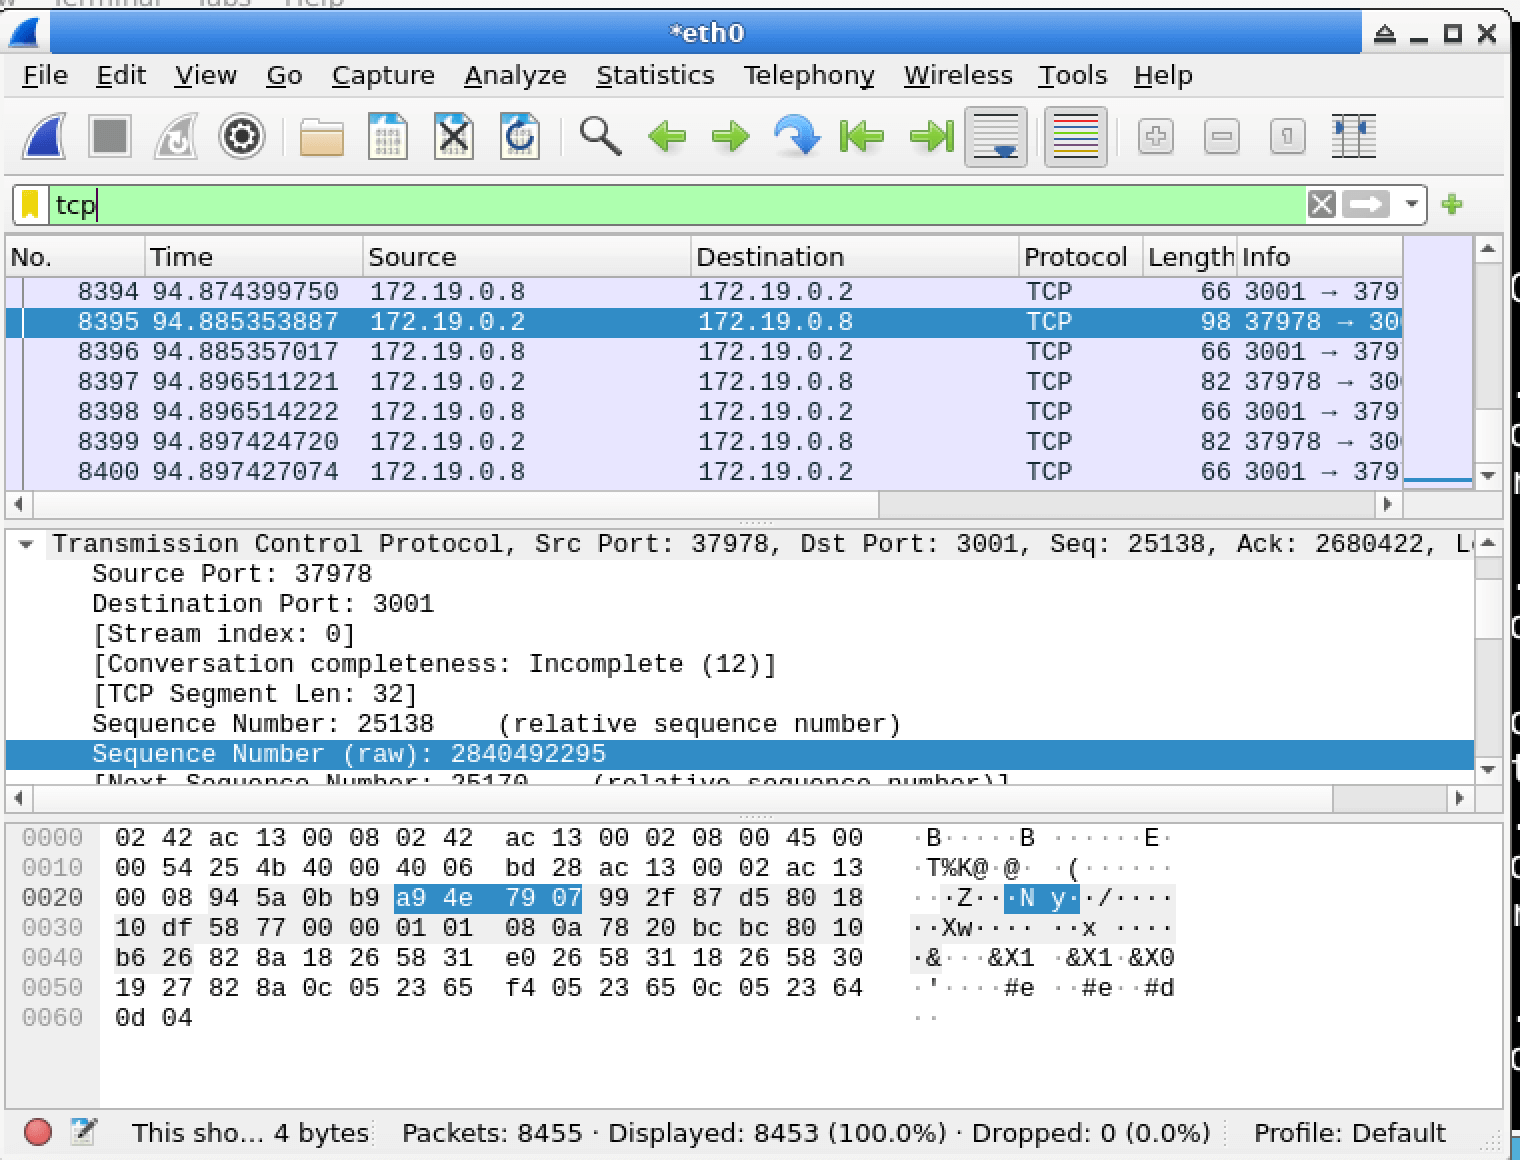
Task: Select packet number 8398
Action: [704, 412]
